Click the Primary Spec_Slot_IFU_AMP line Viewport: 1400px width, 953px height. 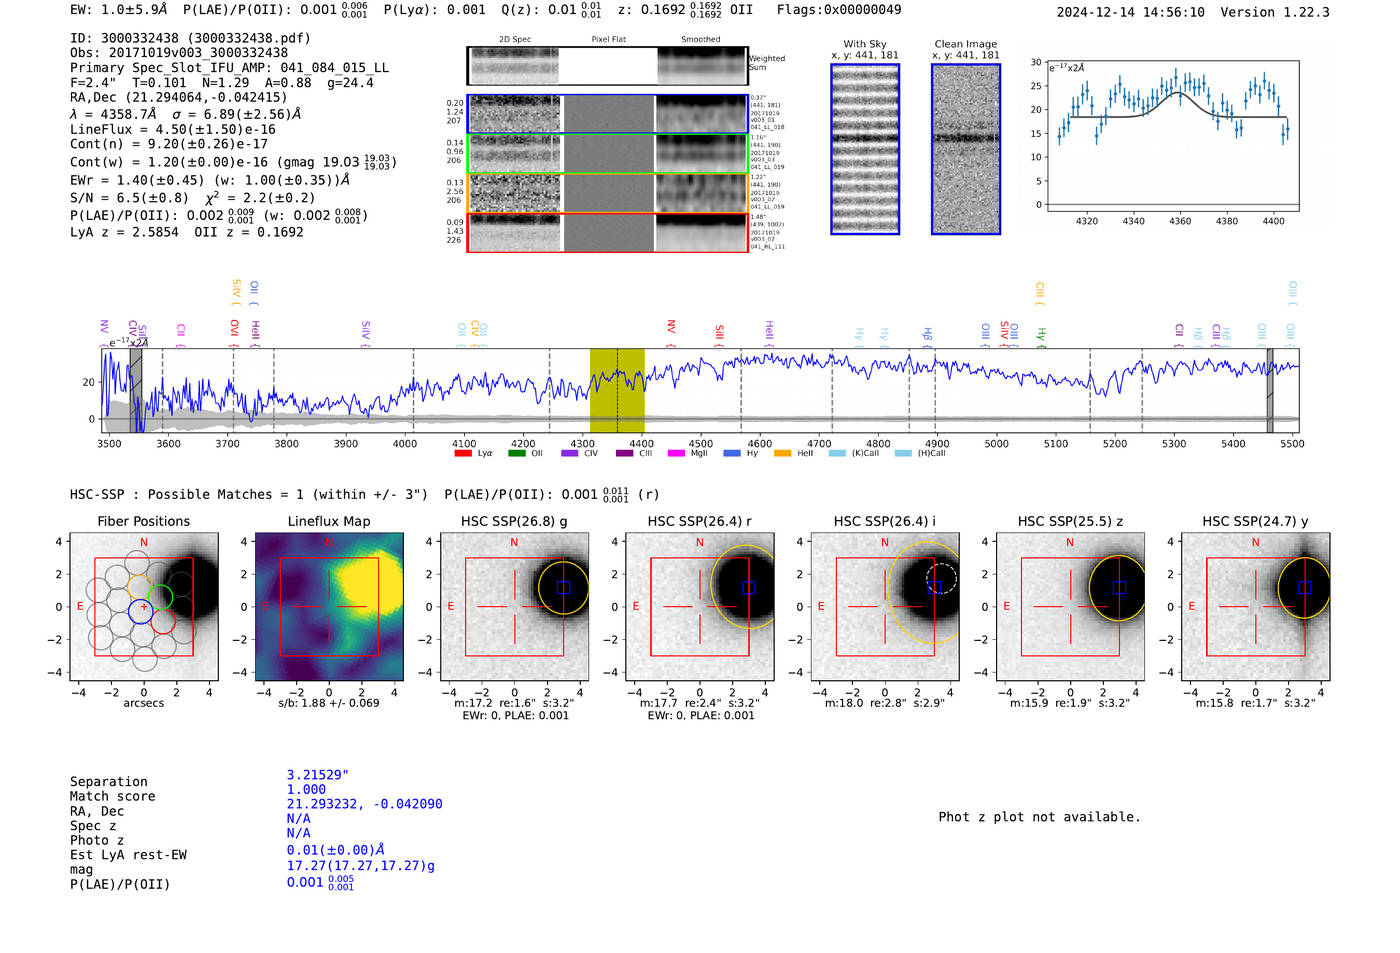[229, 68]
